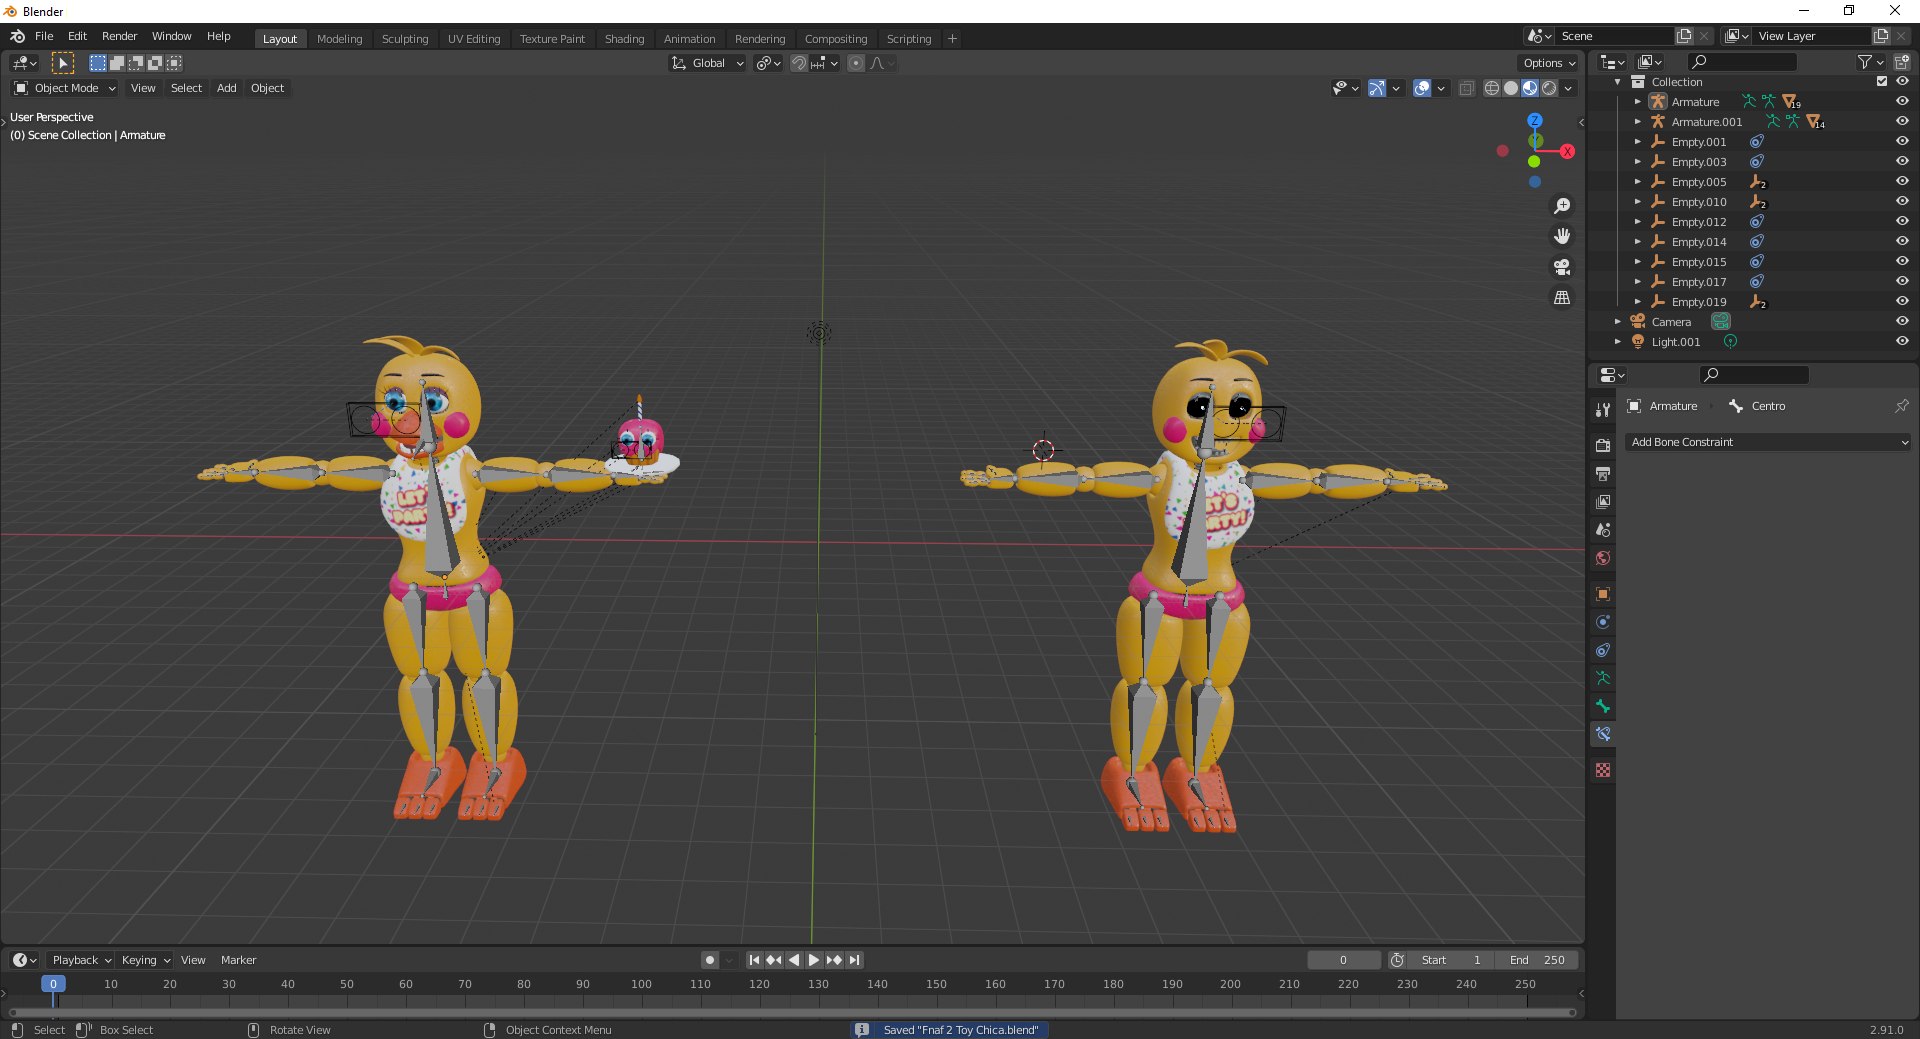The width and height of the screenshot is (1920, 1039).
Task: Click the Zoom view magnifier icon
Action: pos(1562,206)
